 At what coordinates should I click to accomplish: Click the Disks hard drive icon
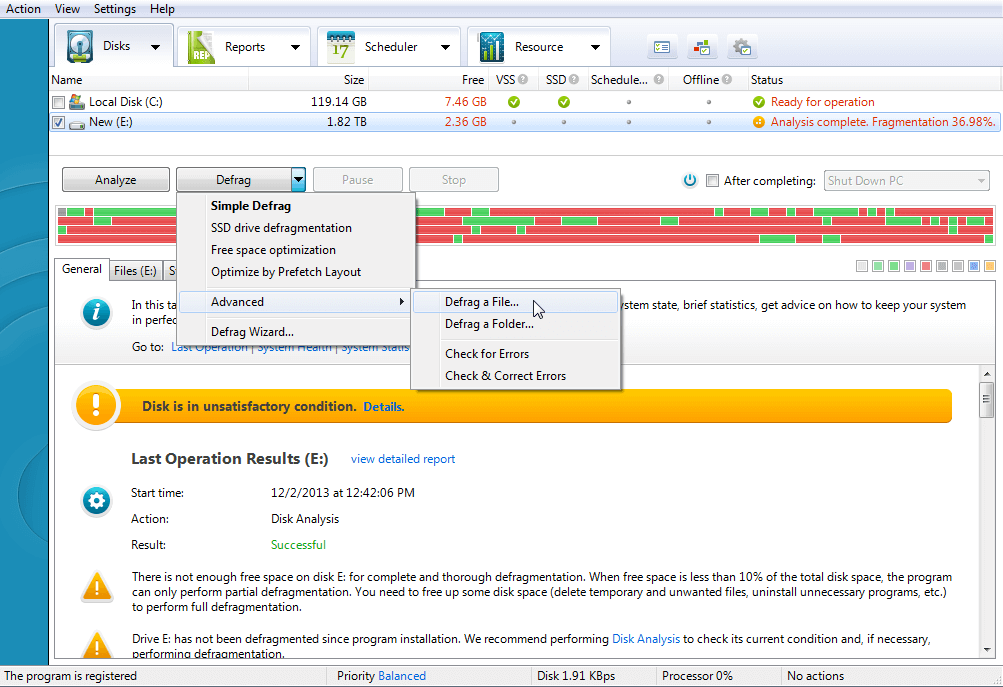click(x=80, y=47)
